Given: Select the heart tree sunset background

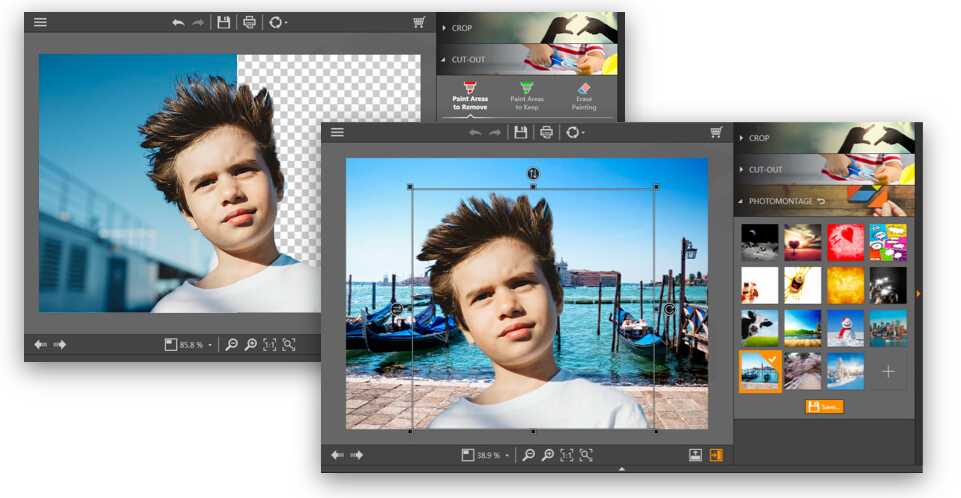Looking at the screenshot, I should [802, 242].
